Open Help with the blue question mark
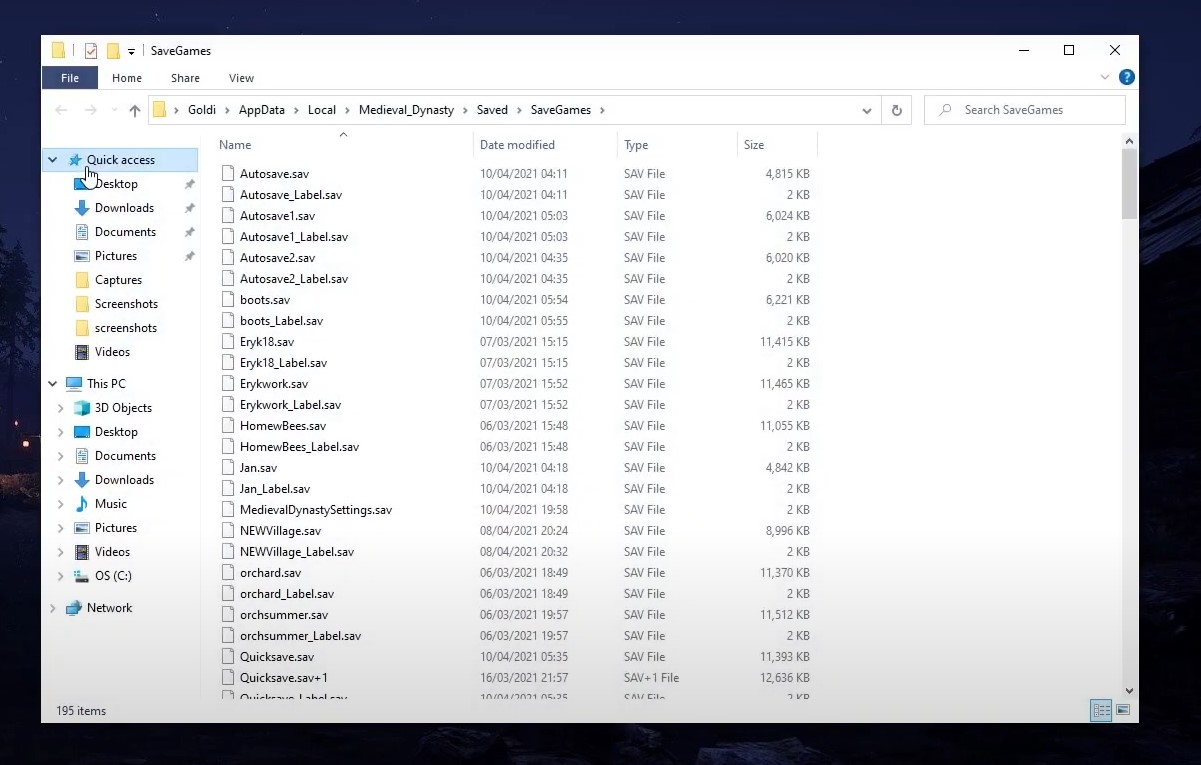 point(1127,77)
